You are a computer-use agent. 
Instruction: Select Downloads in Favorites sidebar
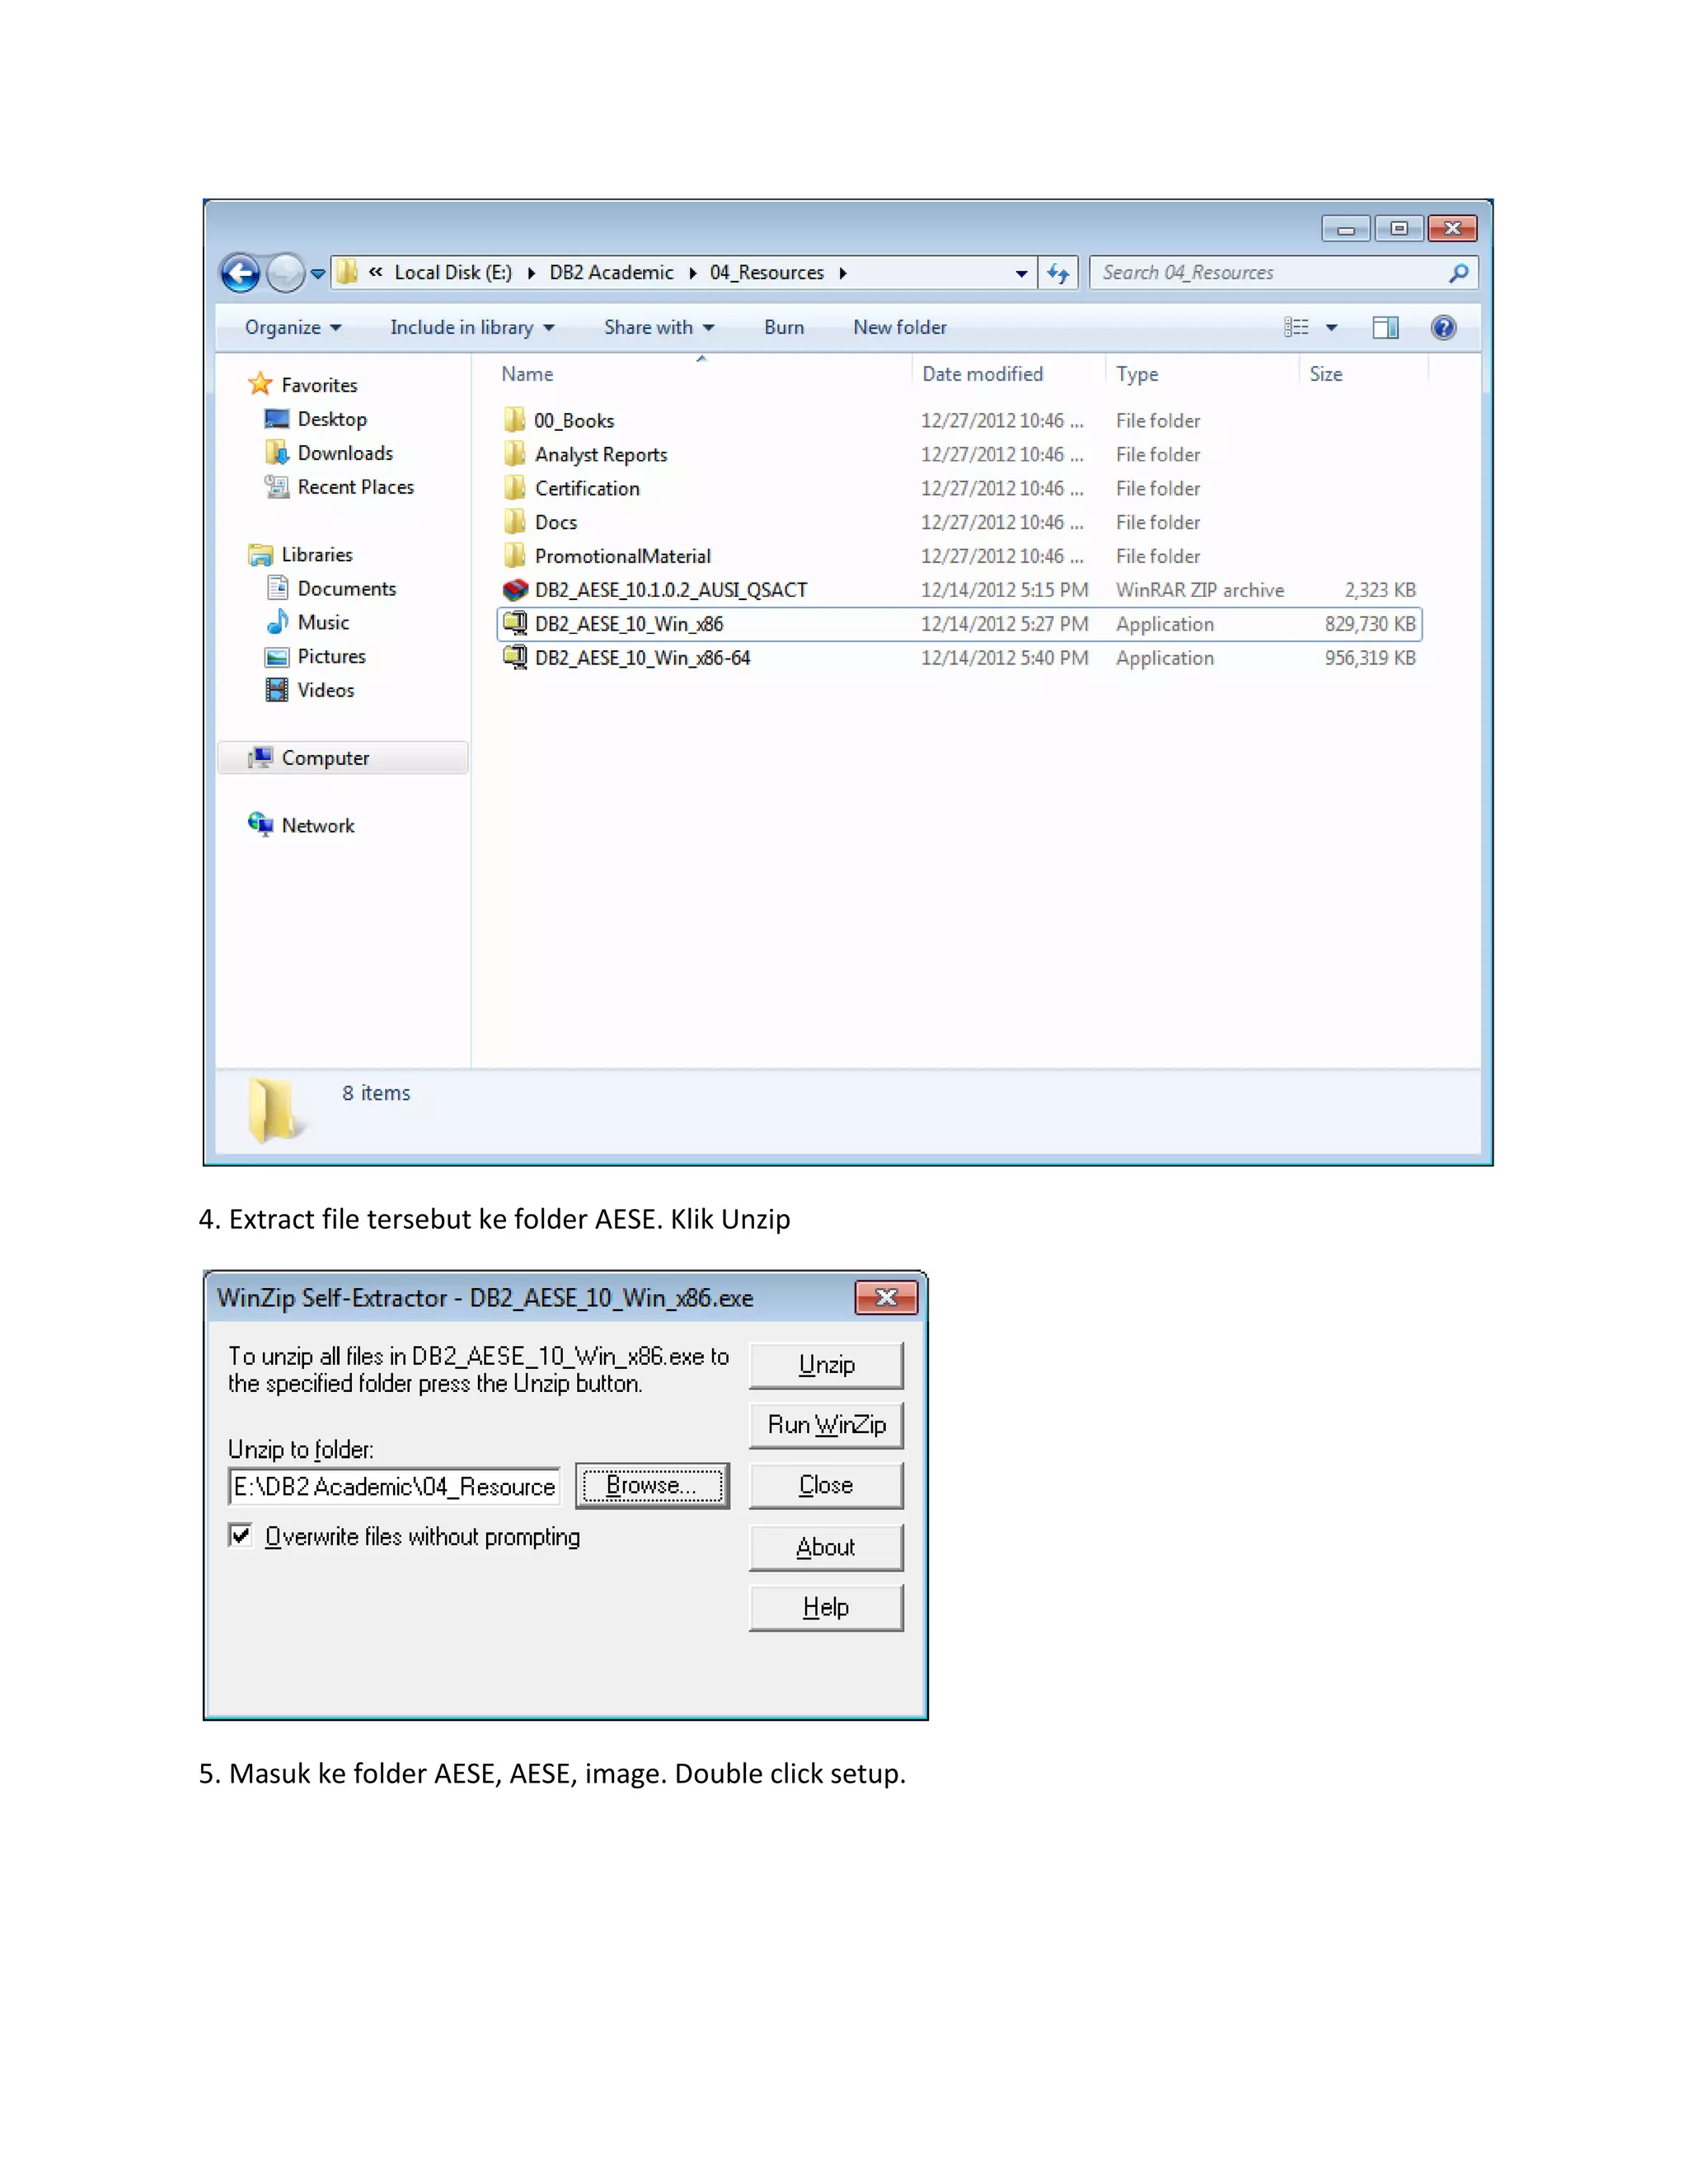[344, 453]
